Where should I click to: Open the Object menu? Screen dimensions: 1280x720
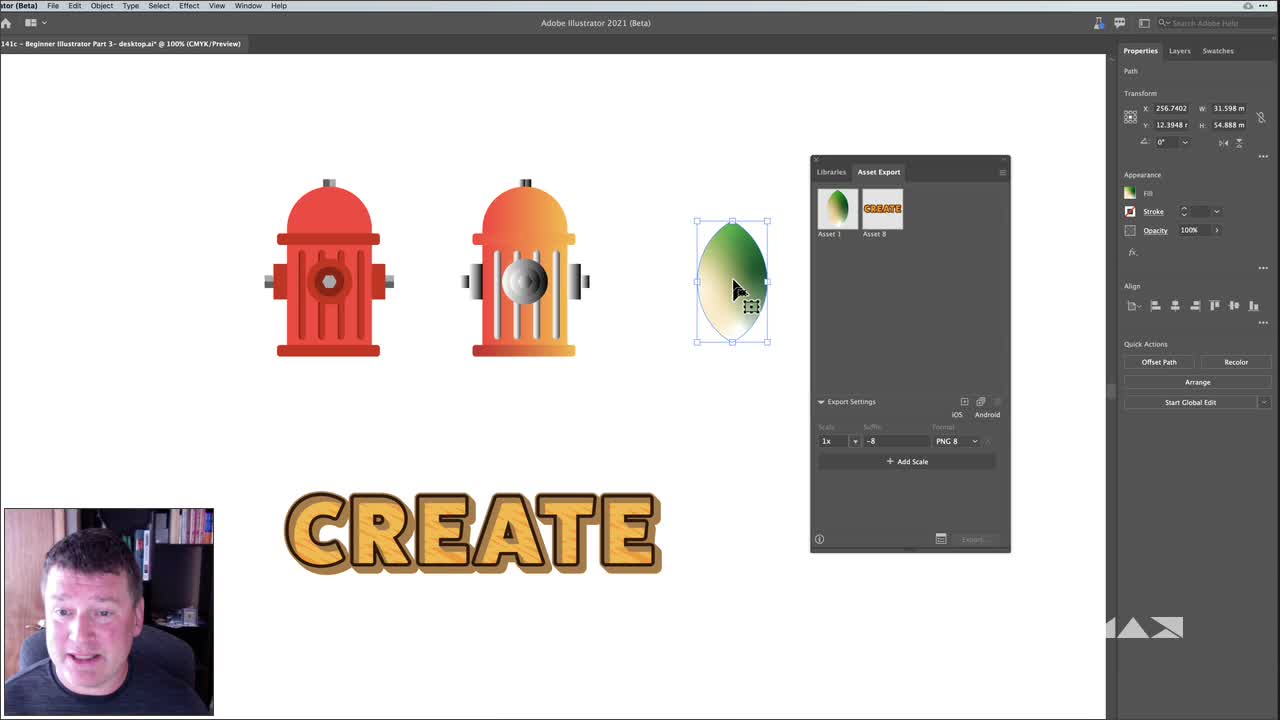pos(101,6)
